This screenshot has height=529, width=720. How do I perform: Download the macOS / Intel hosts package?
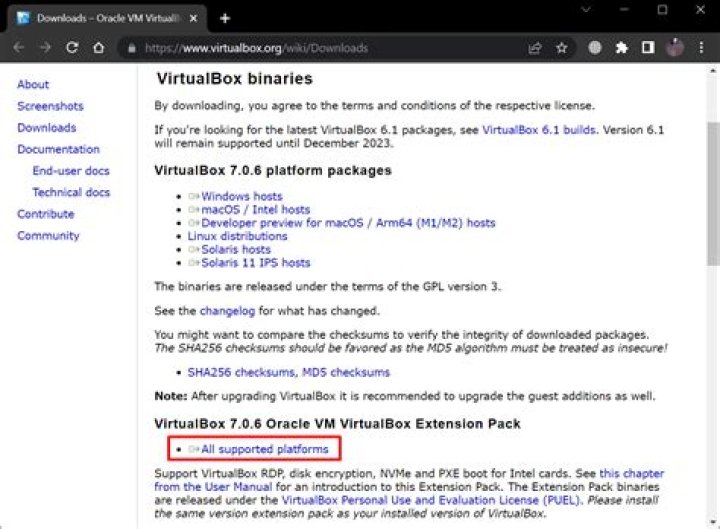tap(255, 210)
